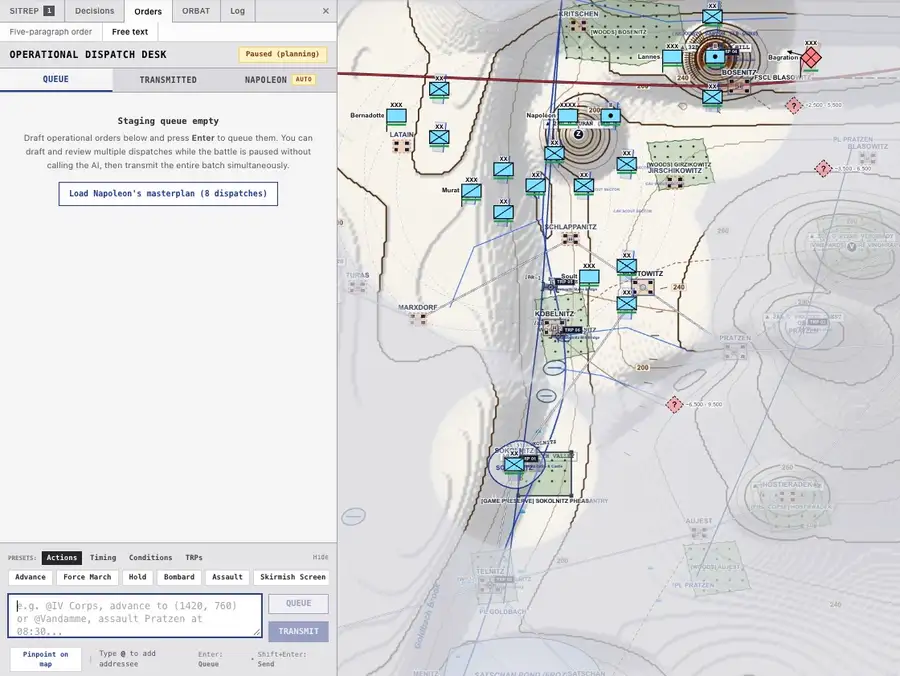Click Bagration's red enemy corps diamond
This screenshot has height=676, width=900.
coord(811,57)
